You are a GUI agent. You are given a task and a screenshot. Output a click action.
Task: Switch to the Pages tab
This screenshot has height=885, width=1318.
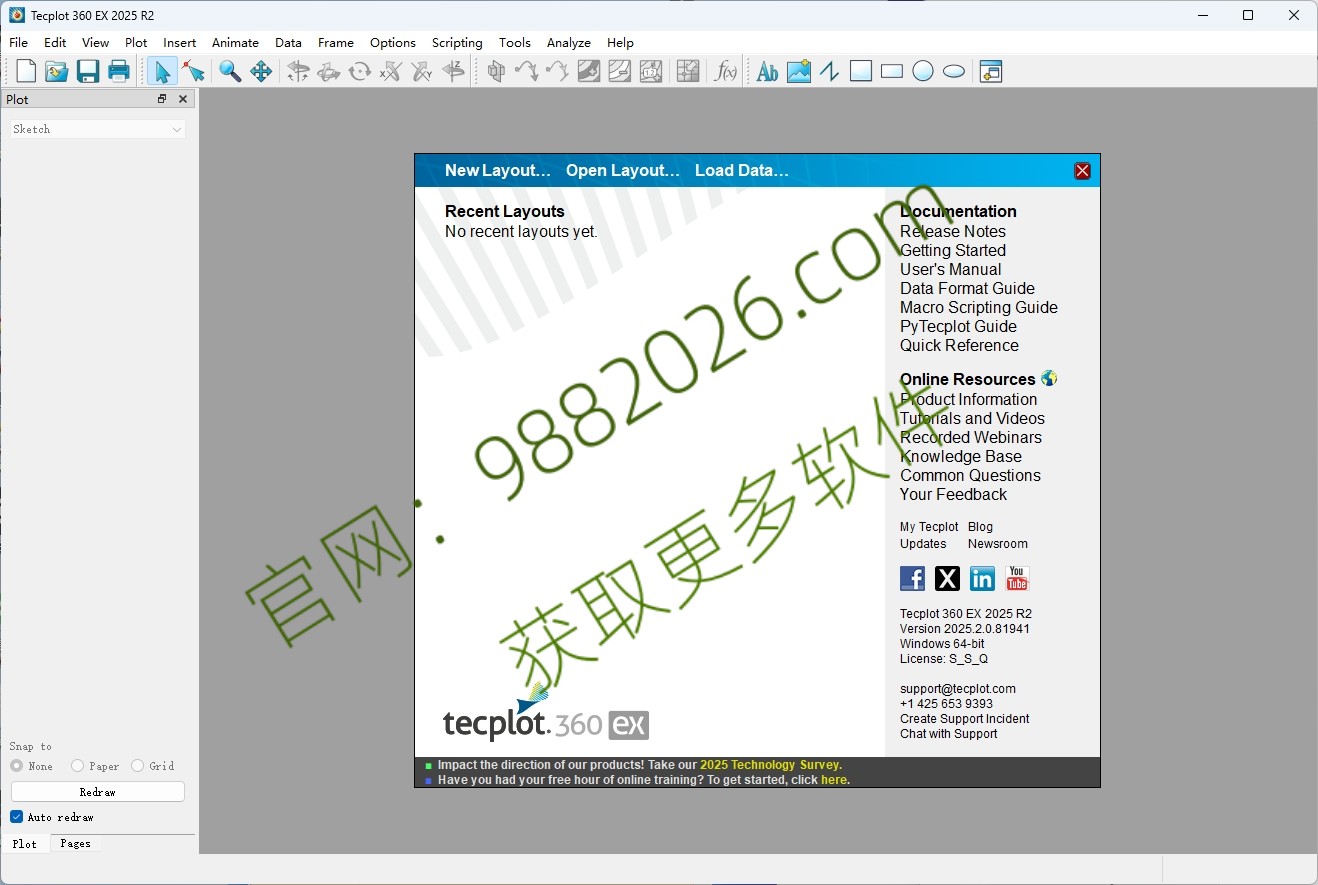(75, 844)
